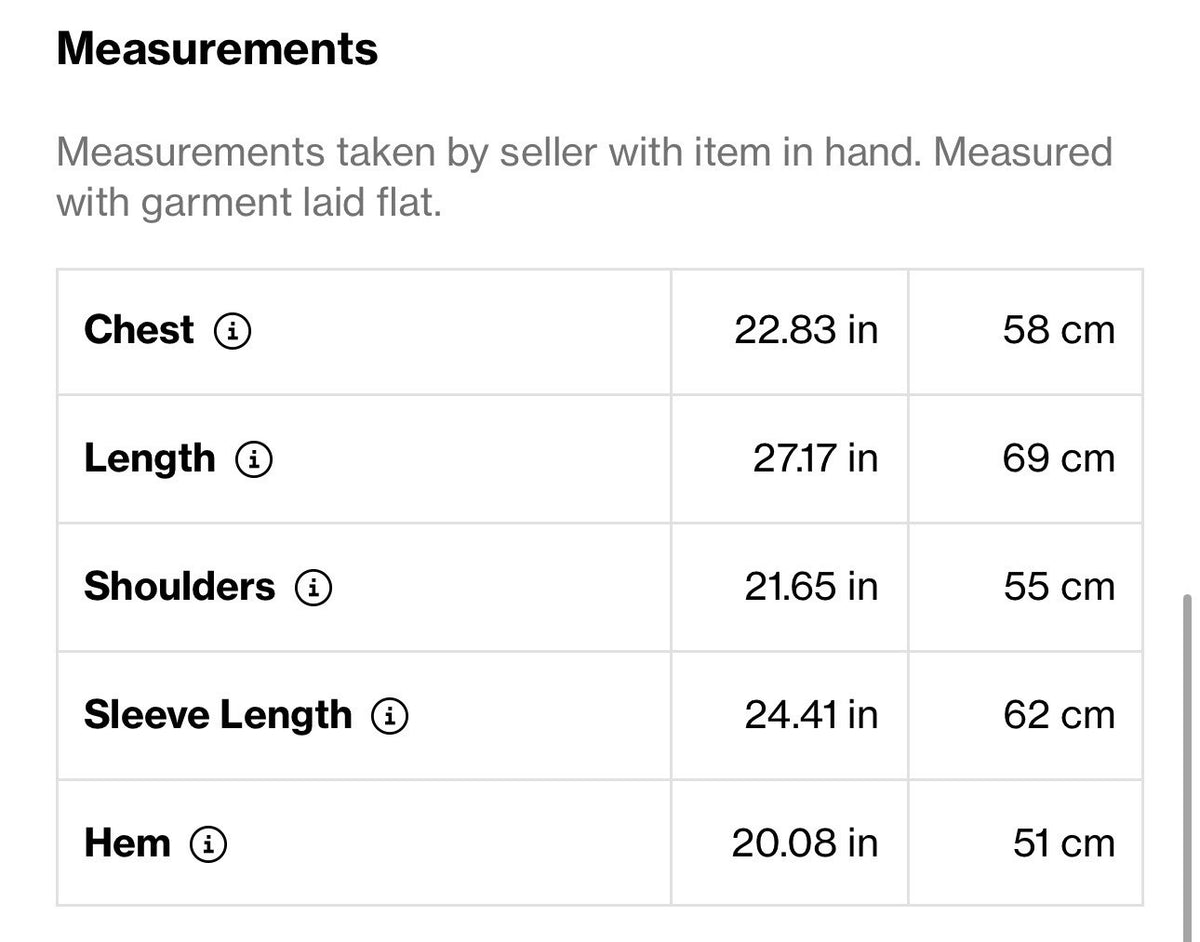Screen dimensions: 1200x942
Task: Click the Sleeve Length row label
Action: pyautogui.click(x=218, y=715)
